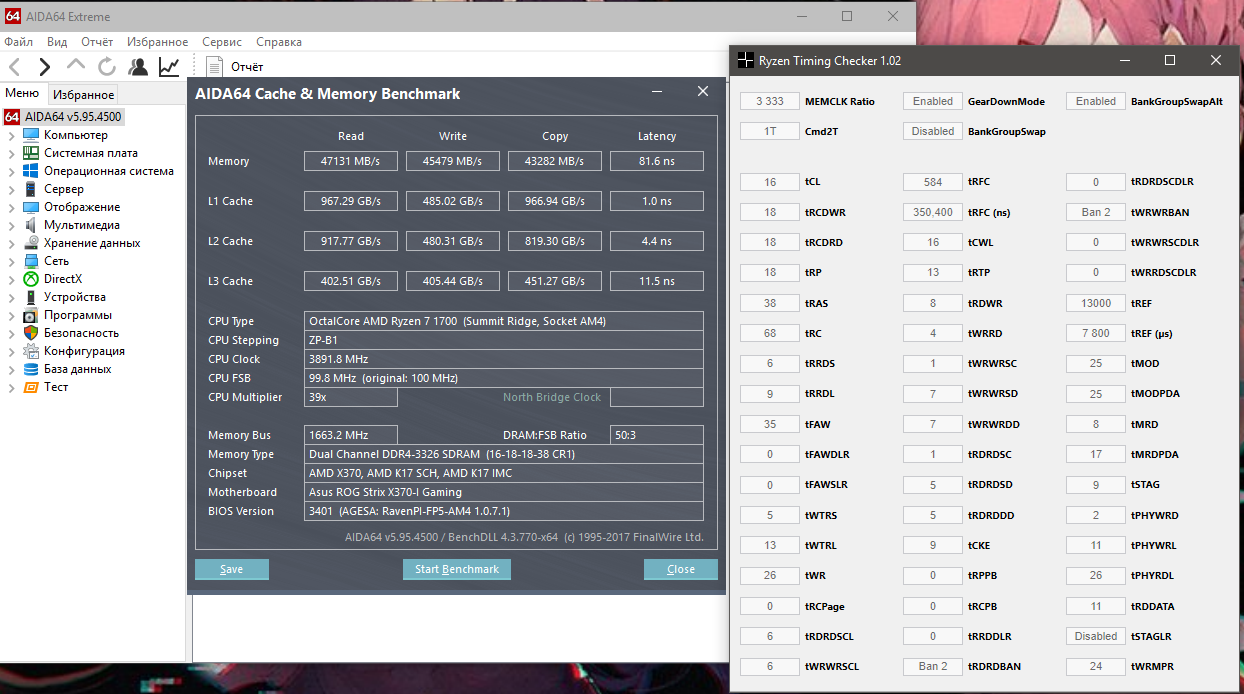Select the База данных database icon
The height and width of the screenshot is (694, 1244).
31,369
